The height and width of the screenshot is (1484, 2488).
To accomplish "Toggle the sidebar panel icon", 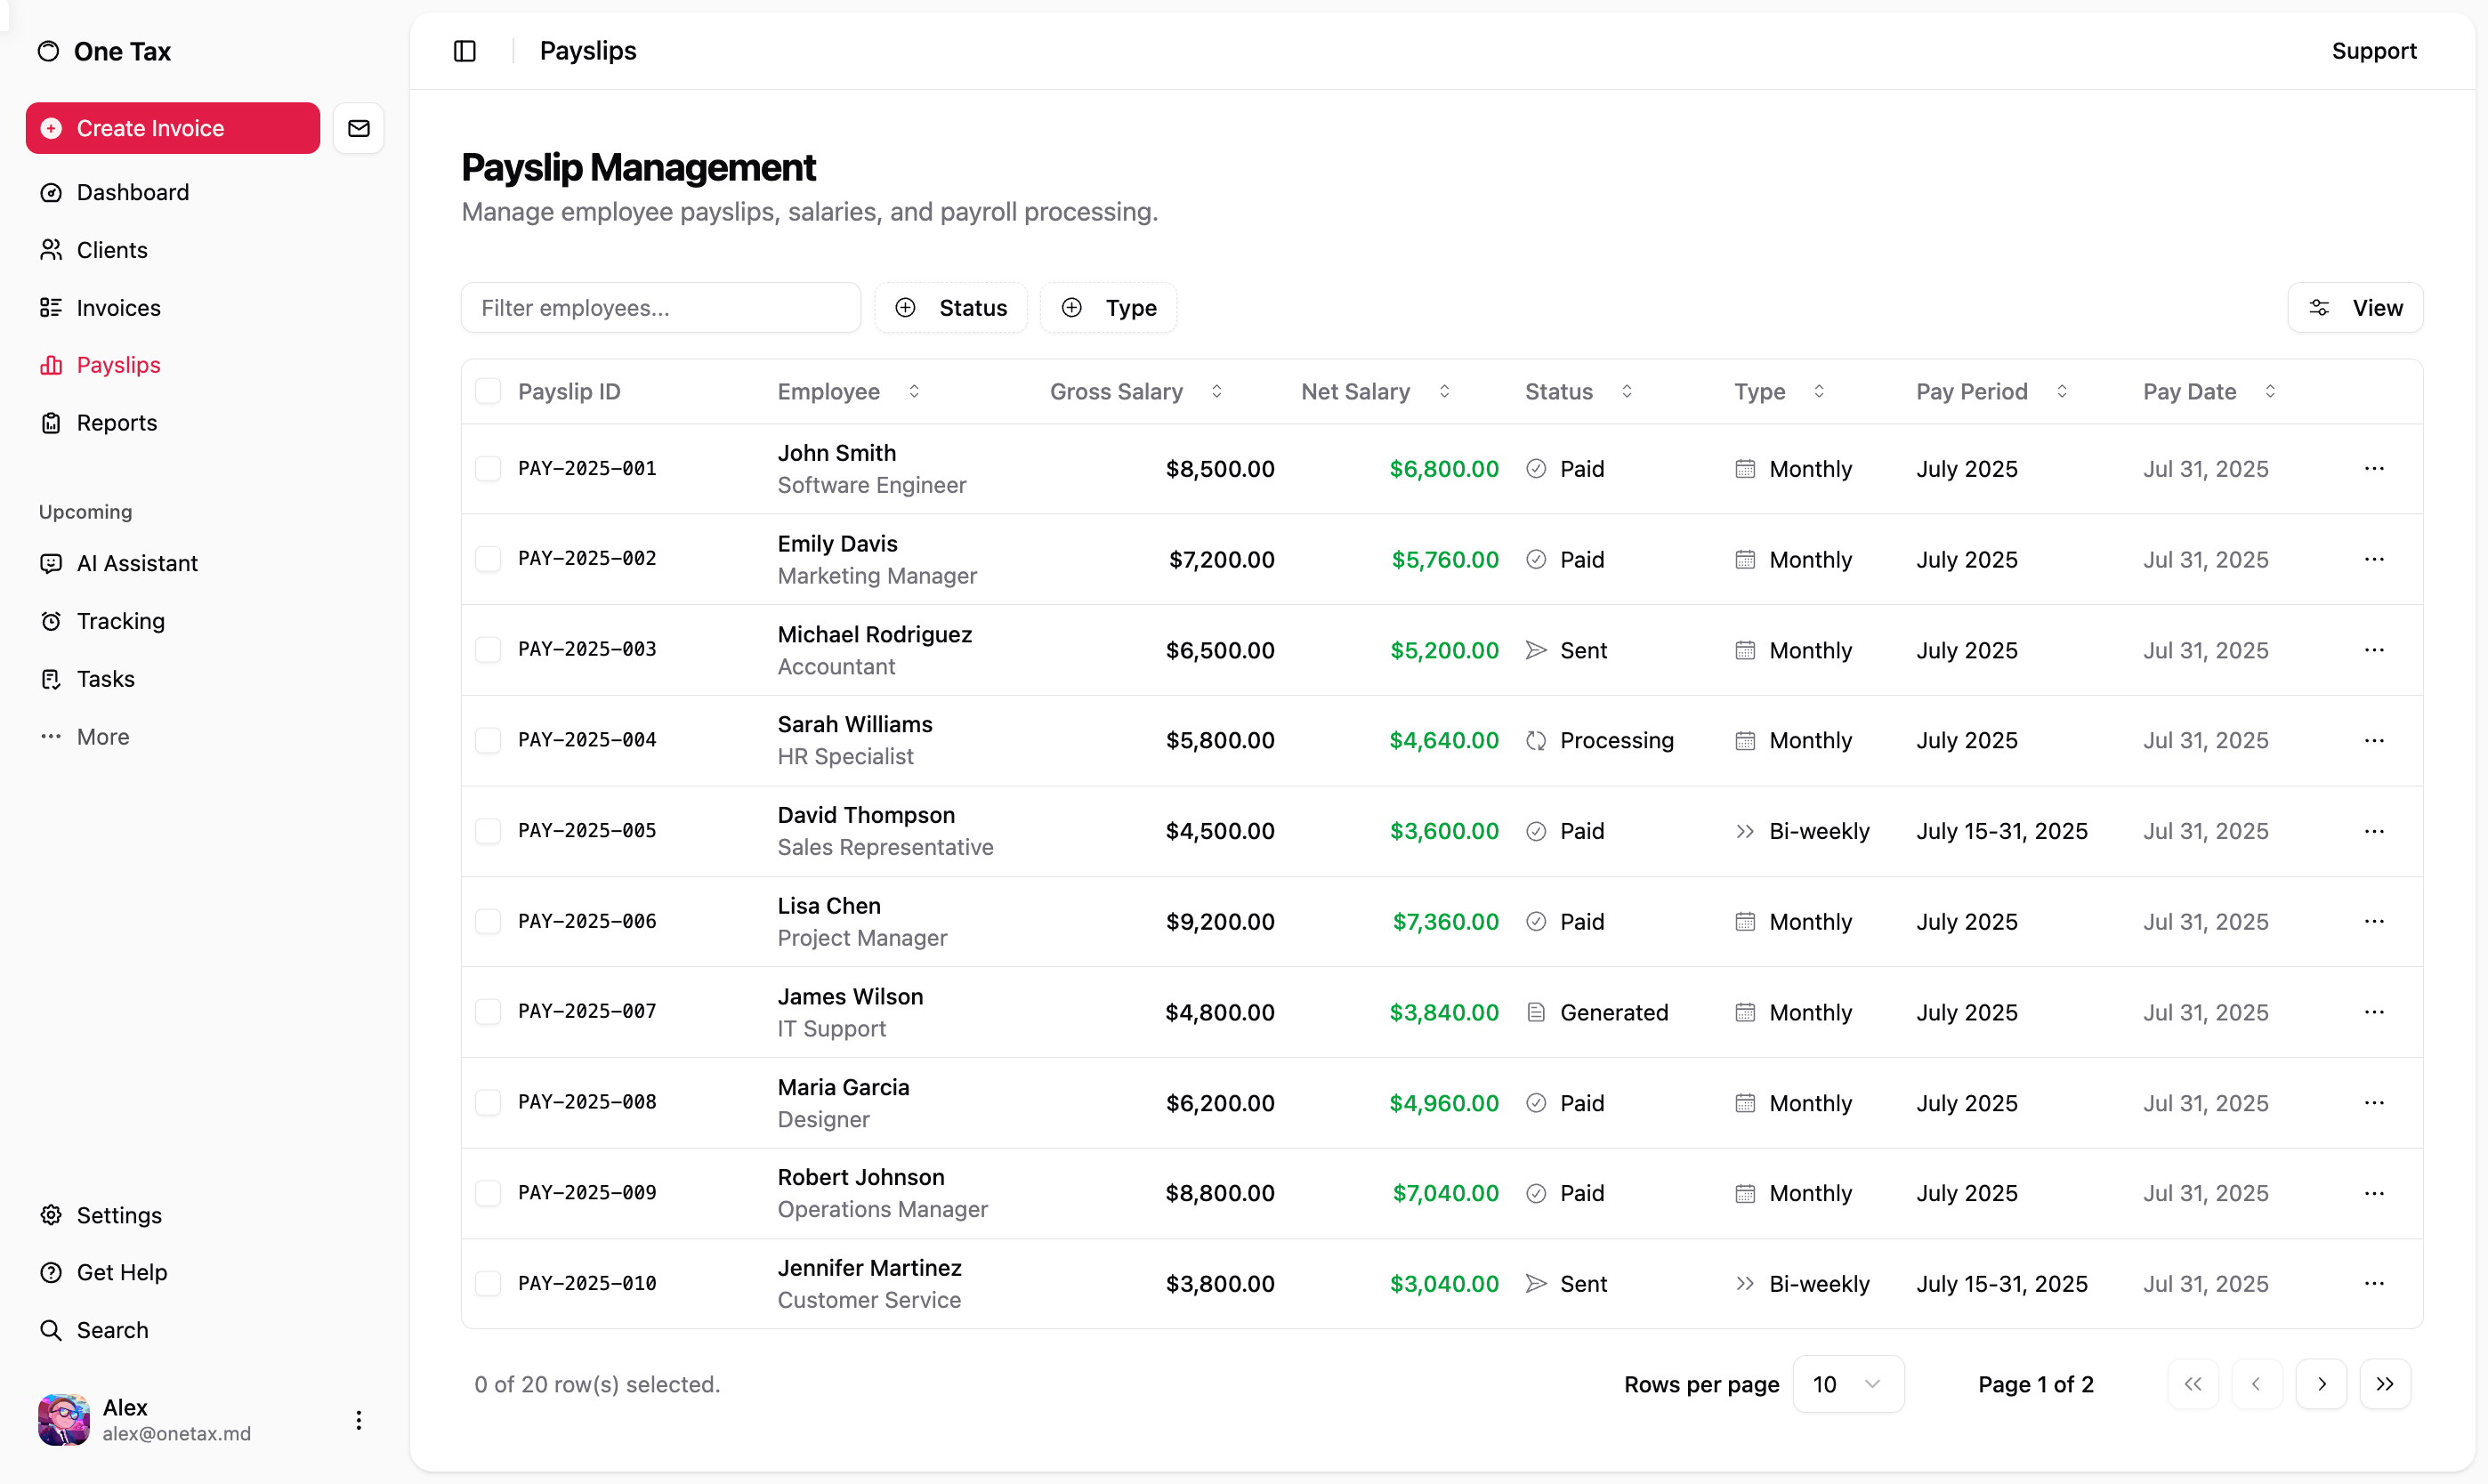I will click(465, 51).
